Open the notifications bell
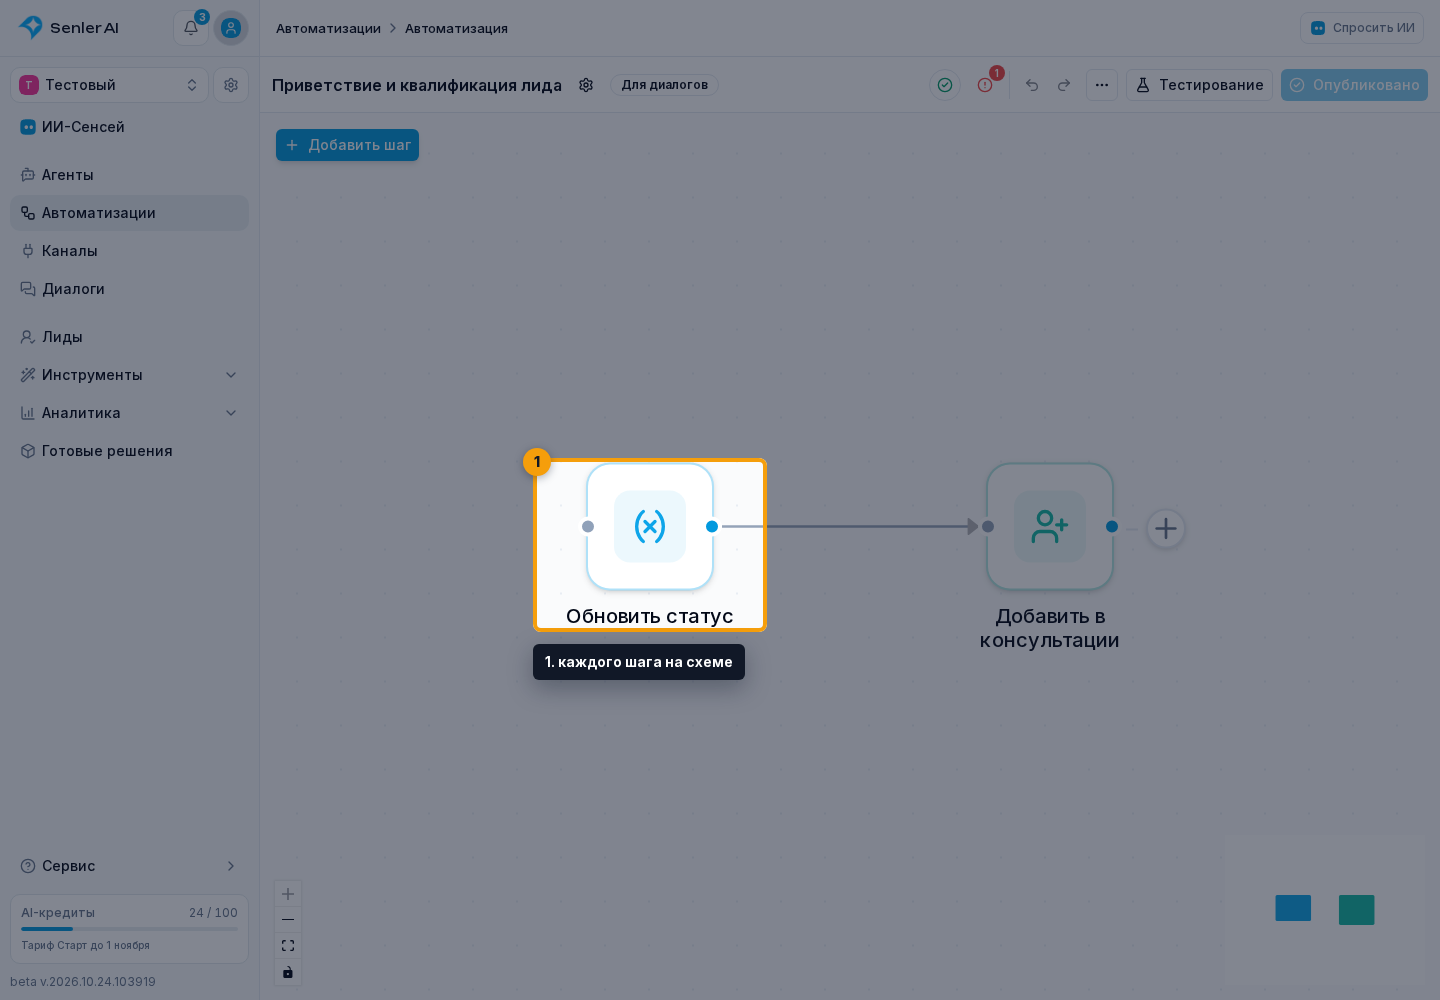The height and width of the screenshot is (1000, 1440). coord(190,28)
